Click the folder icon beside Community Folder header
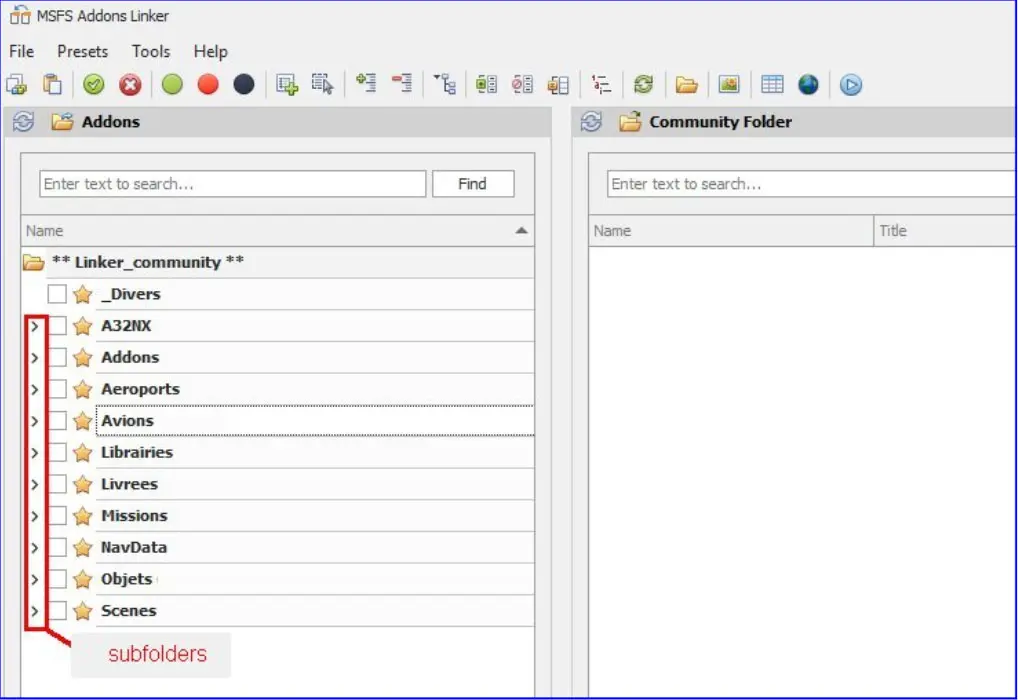The height and width of the screenshot is (700, 1018). click(630, 121)
